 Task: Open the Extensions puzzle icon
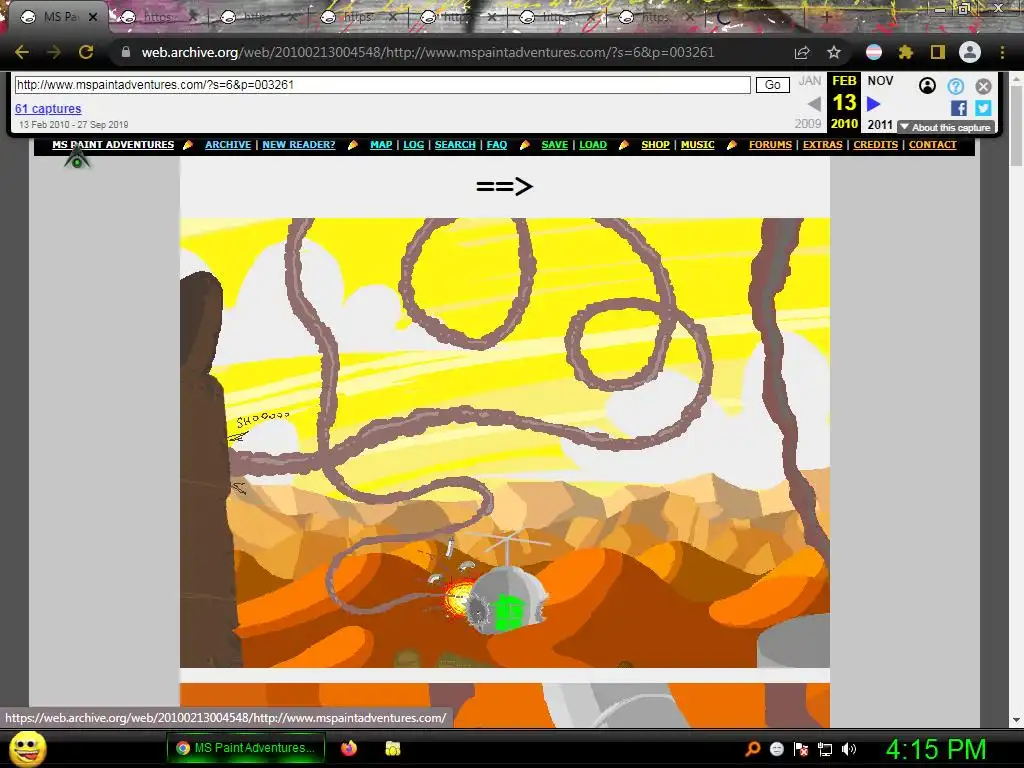tap(906, 52)
